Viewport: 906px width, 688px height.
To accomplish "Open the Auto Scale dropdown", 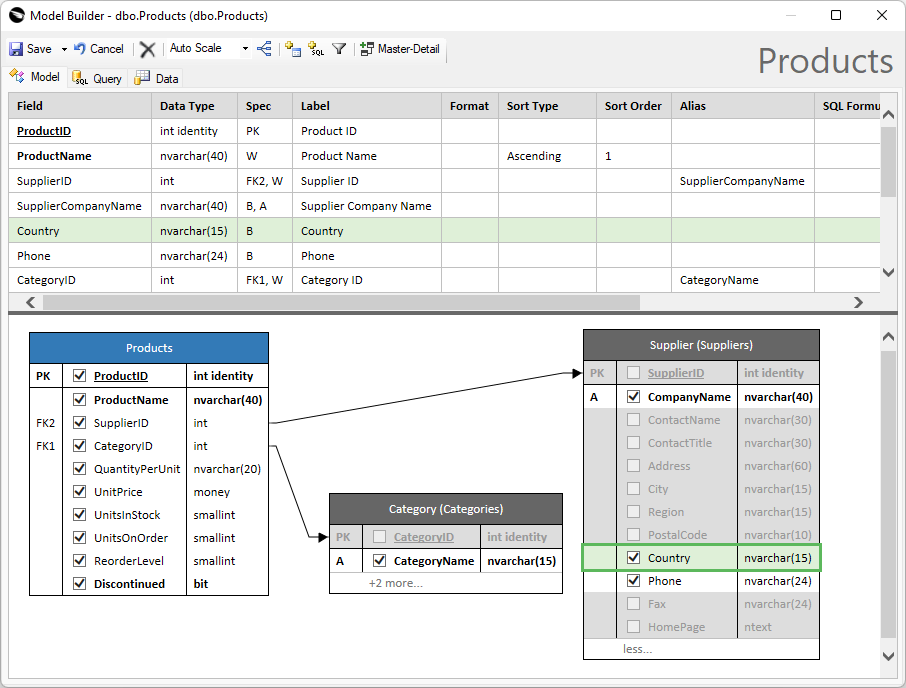I will coord(245,49).
